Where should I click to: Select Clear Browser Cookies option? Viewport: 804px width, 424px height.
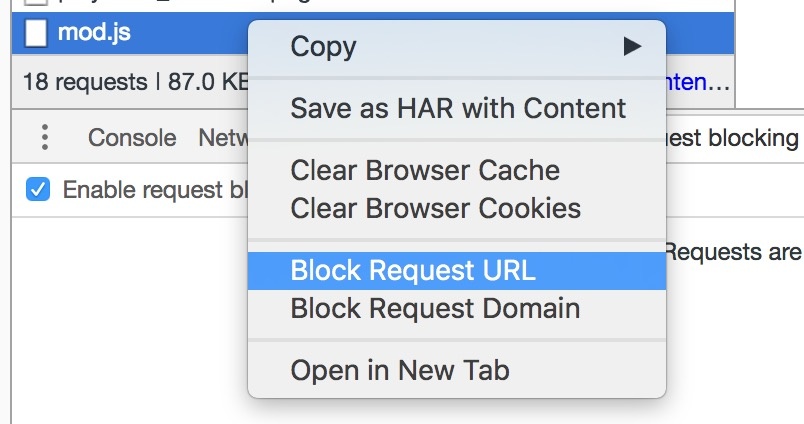click(x=435, y=208)
